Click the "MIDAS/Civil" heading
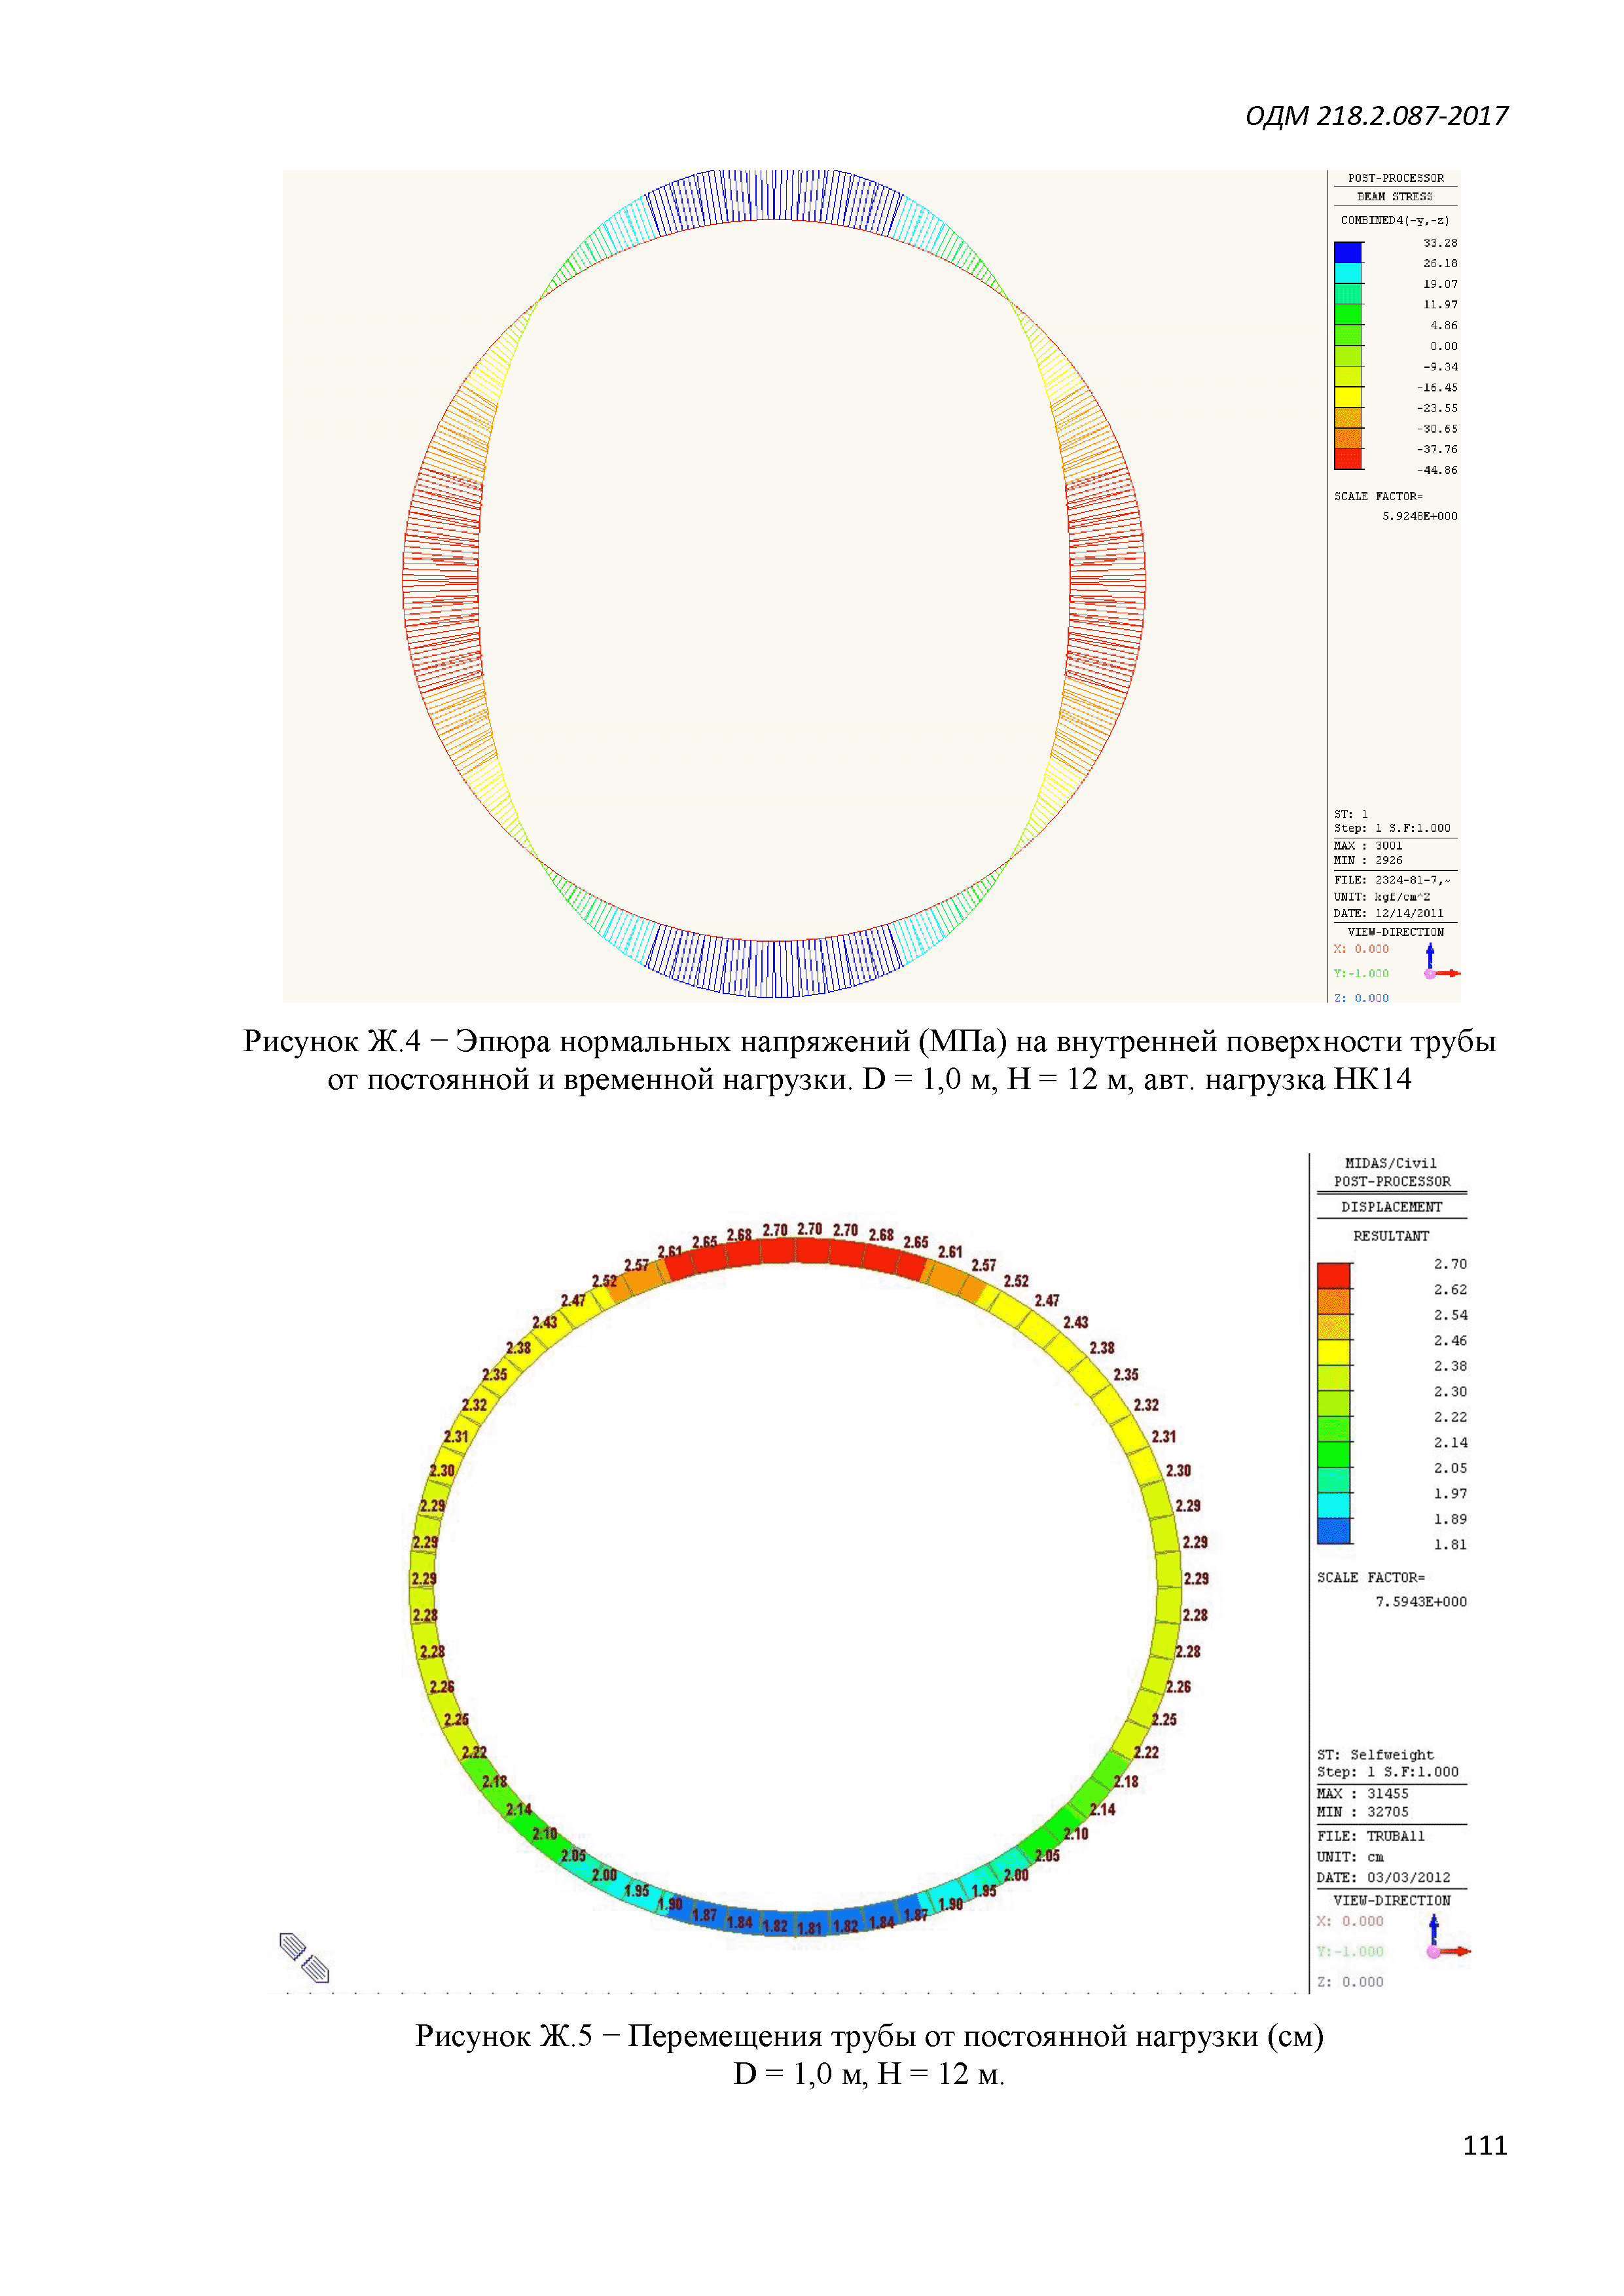This screenshot has width=1624, height=2296. [x=1390, y=1163]
